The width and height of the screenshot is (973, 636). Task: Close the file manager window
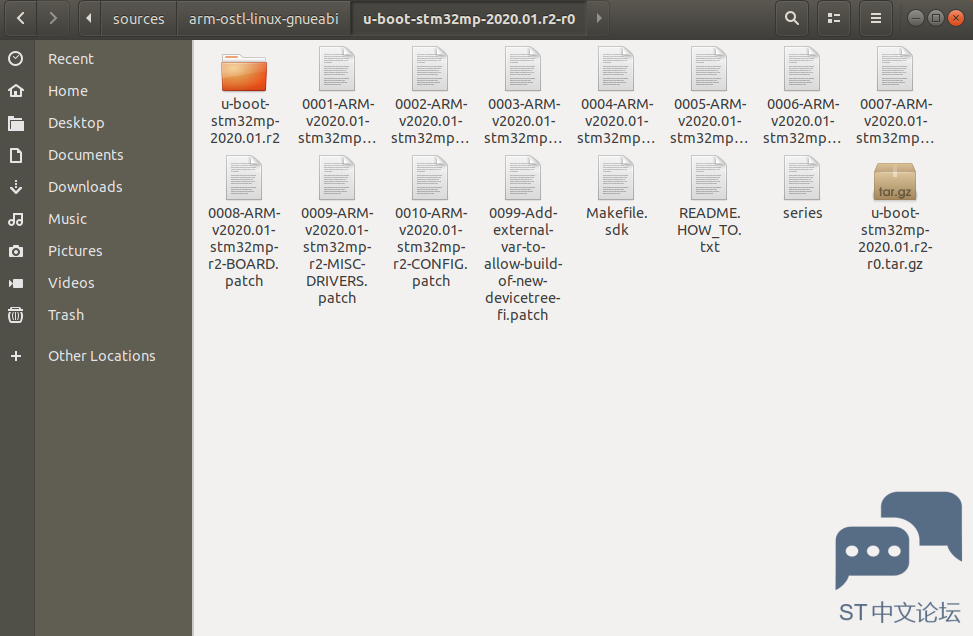point(956,18)
